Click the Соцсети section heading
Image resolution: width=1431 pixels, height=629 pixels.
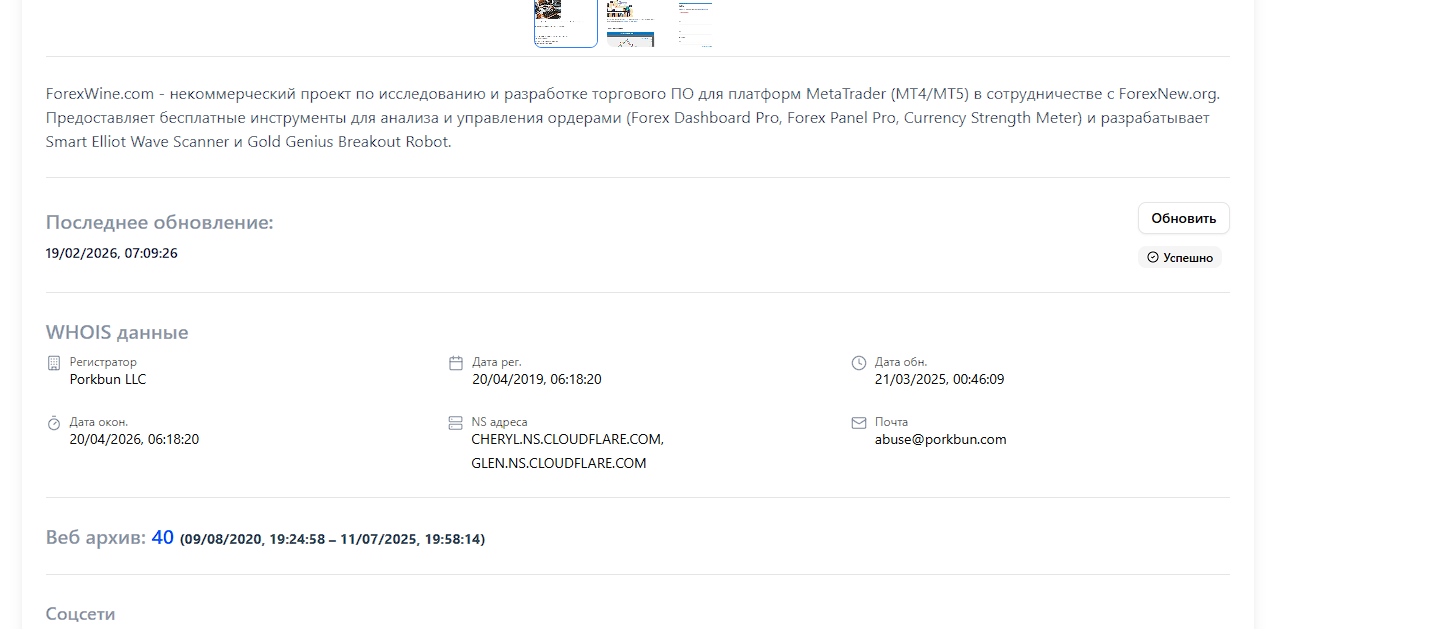pos(81,613)
